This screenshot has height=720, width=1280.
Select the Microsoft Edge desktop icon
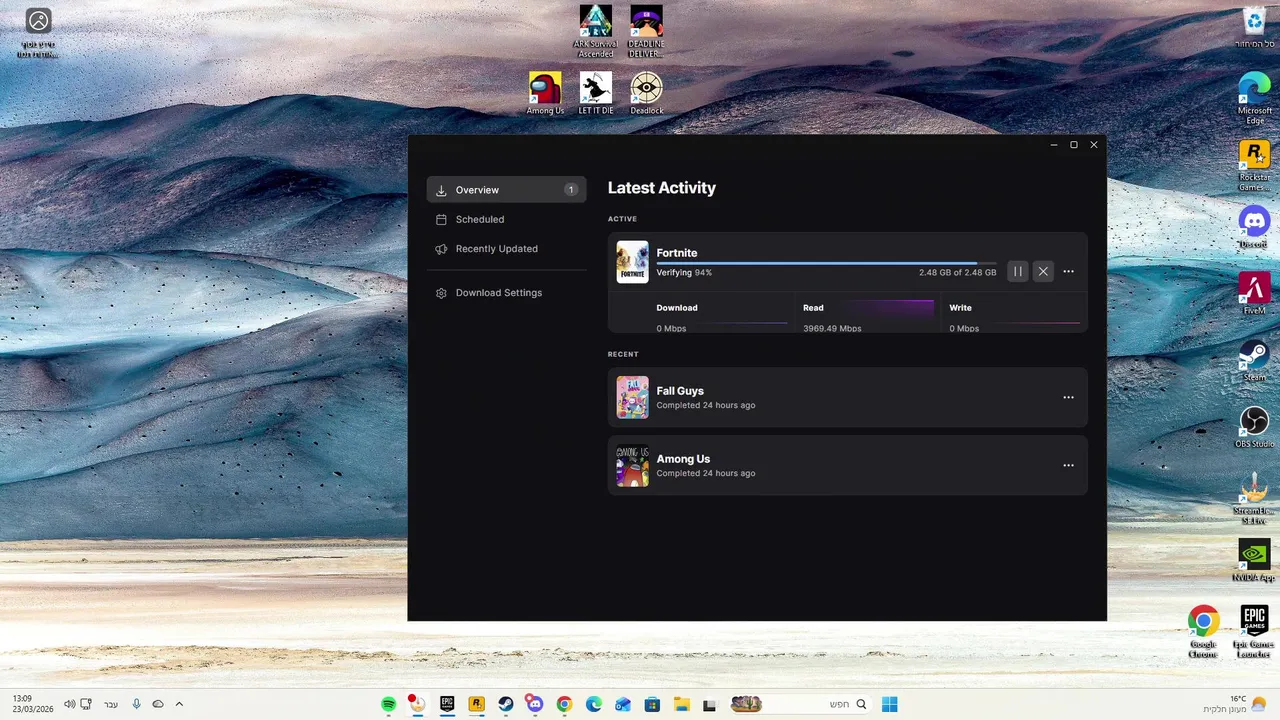coord(1254,98)
